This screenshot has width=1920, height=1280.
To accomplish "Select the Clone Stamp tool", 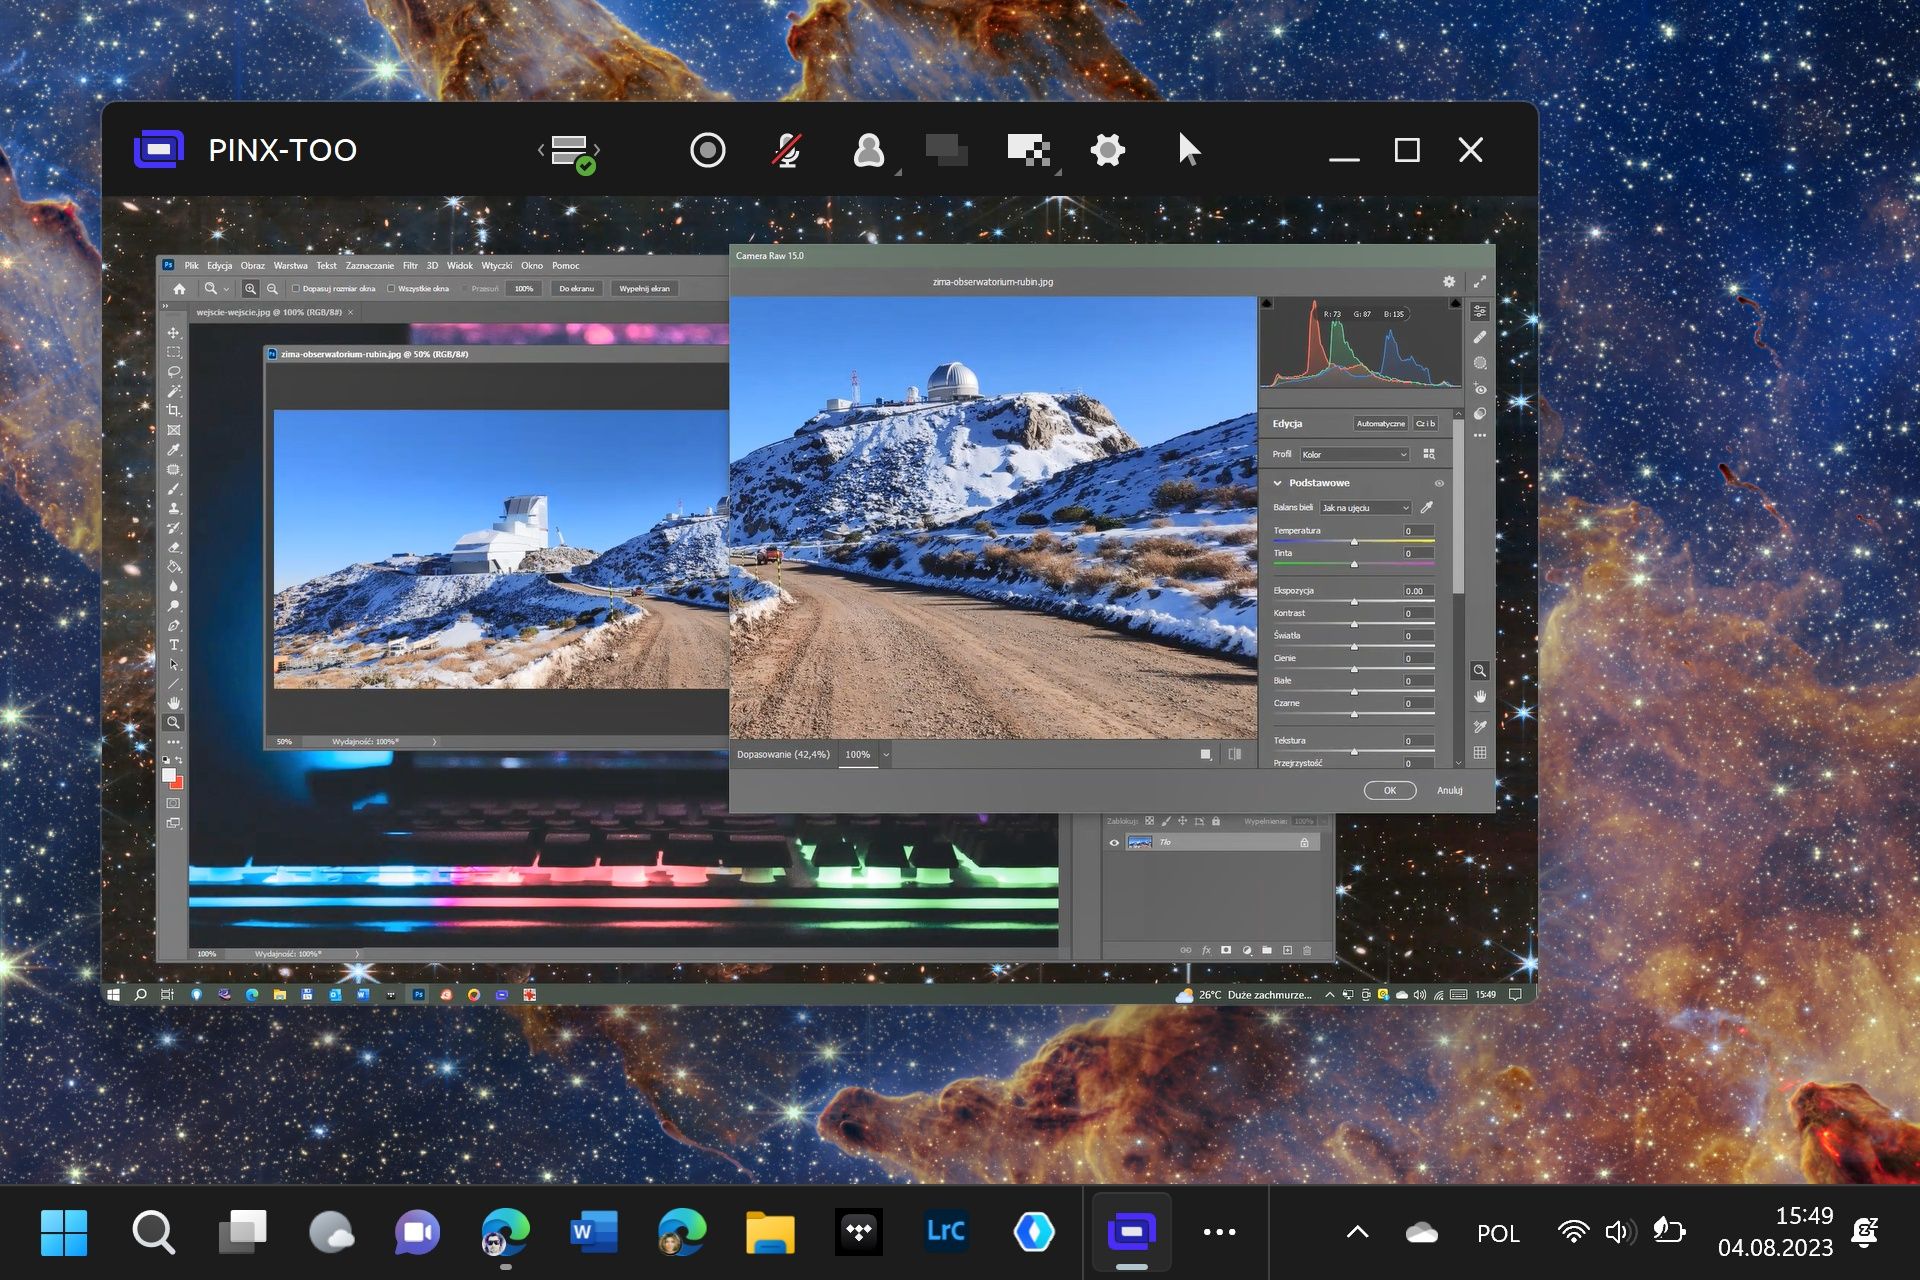I will pos(174,508).
